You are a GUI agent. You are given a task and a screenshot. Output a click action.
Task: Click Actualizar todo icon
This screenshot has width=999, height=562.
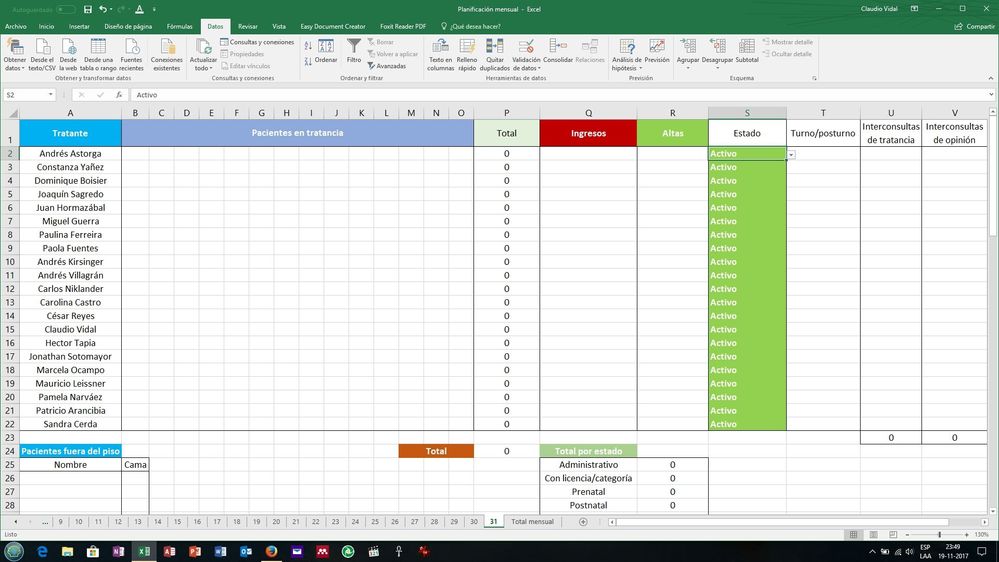click(x=203, y=54)
